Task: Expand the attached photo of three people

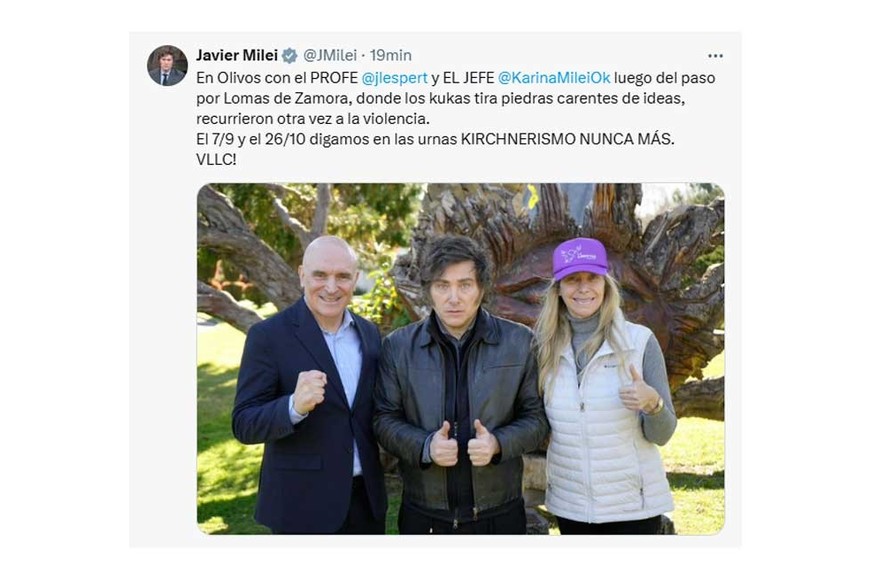Action: click(461, 359)
